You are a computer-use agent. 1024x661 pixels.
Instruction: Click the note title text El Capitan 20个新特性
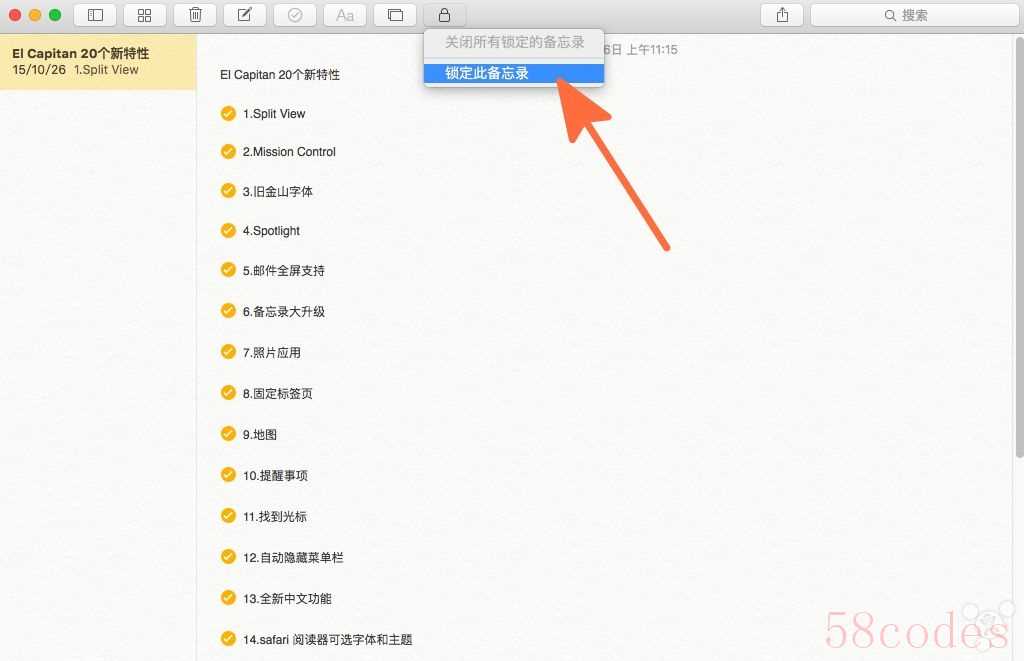[280, 75]
